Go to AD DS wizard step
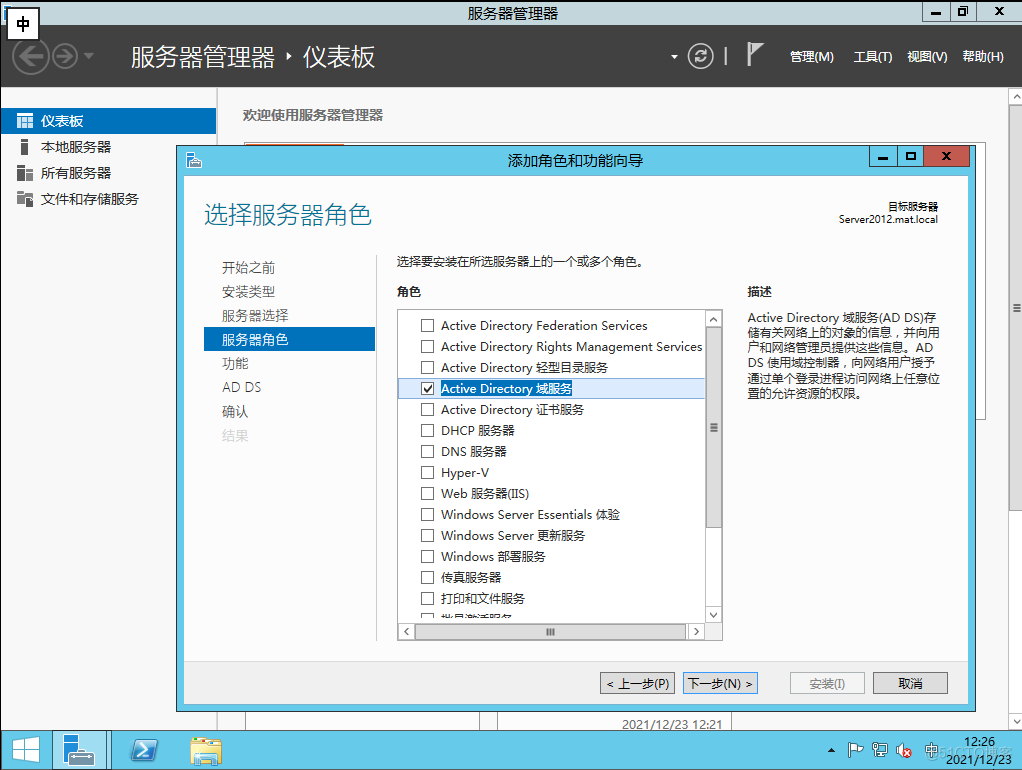Image resolution: width=1022 pixels, height=770 pixels. pyautogui.click(x=241, y=387)
